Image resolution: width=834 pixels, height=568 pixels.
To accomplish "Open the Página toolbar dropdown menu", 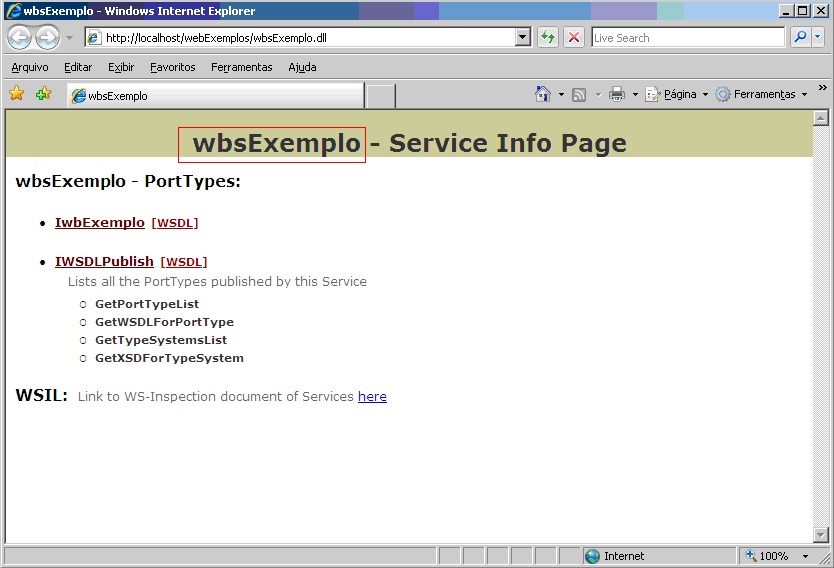I will coord(677,94).
